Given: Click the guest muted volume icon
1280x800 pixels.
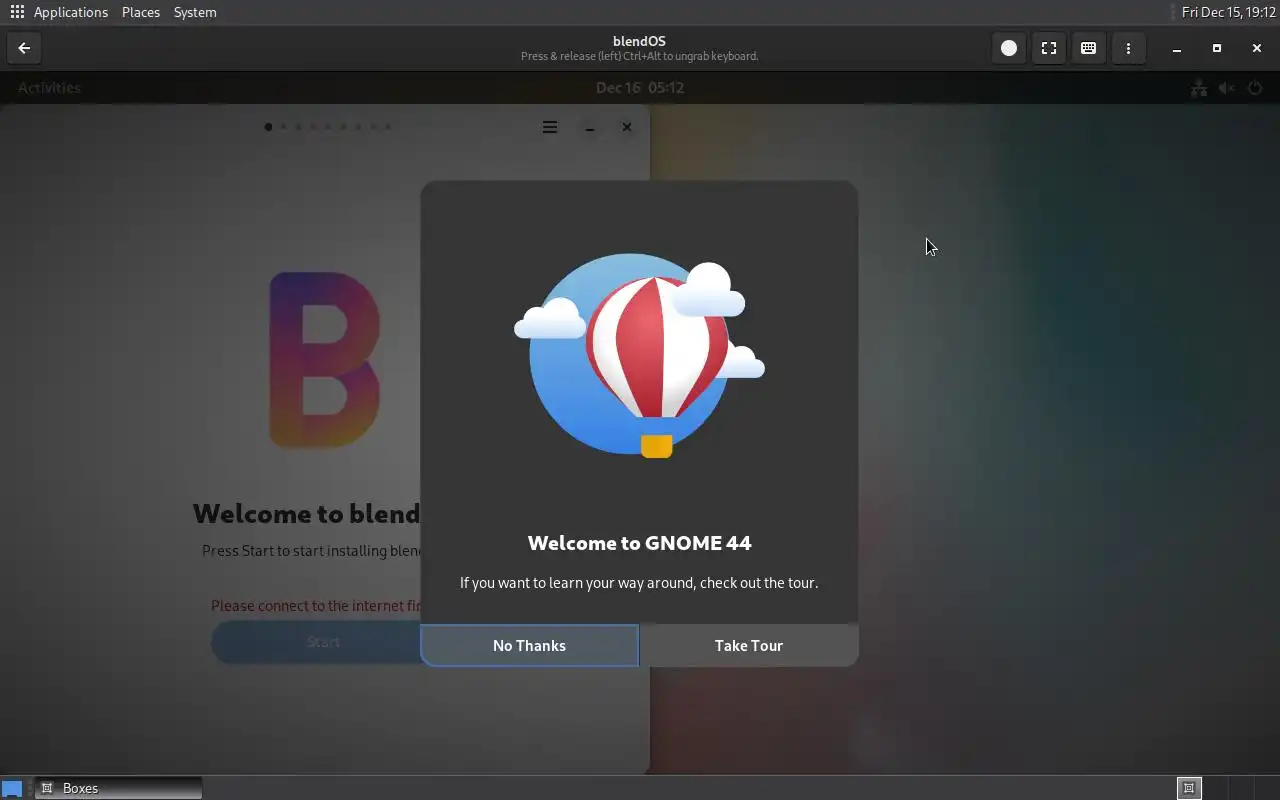Looking at the screenshot, I should tap(1226, 88).
